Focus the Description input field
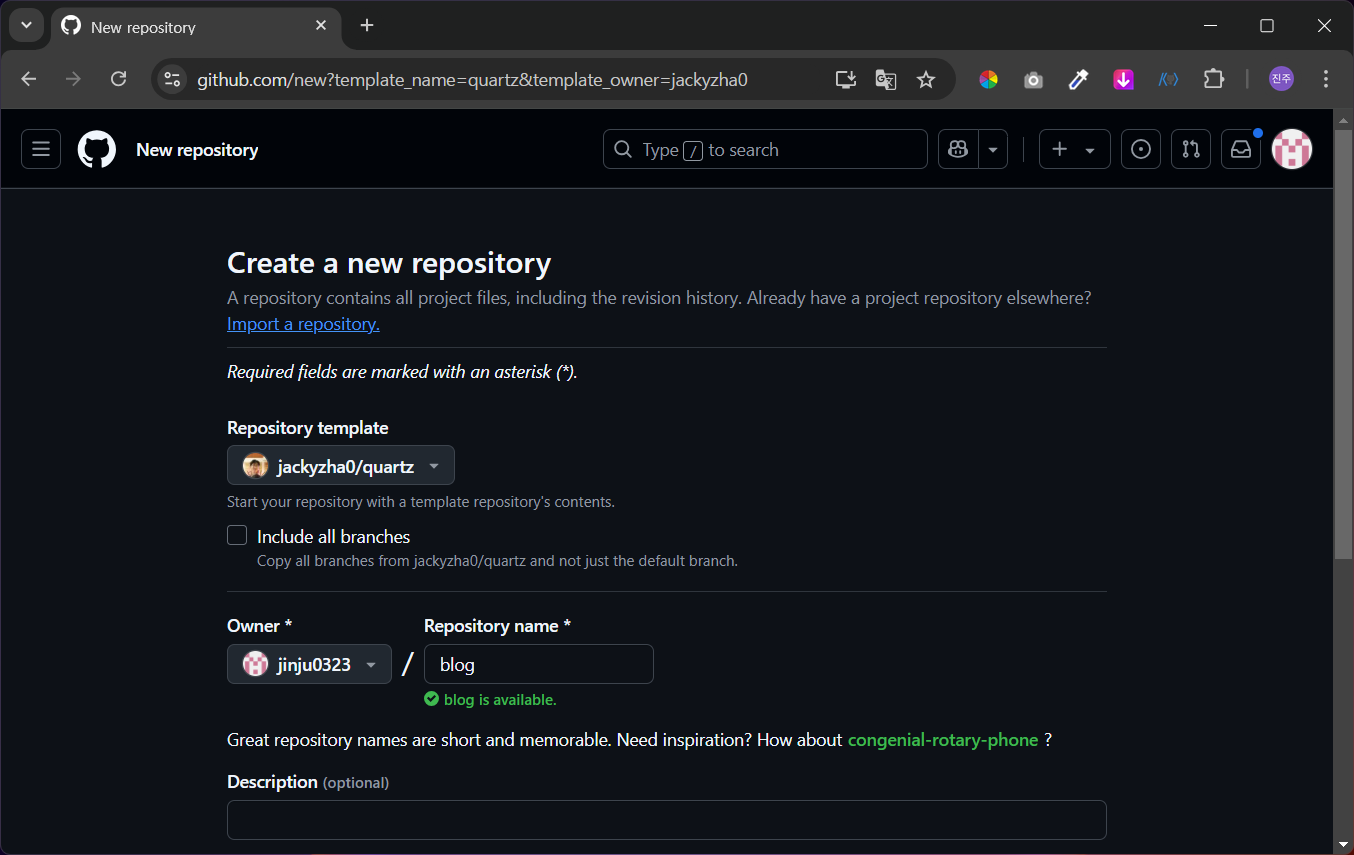Viewport: 1354px width, 855px height. click(x=666, y=819)
